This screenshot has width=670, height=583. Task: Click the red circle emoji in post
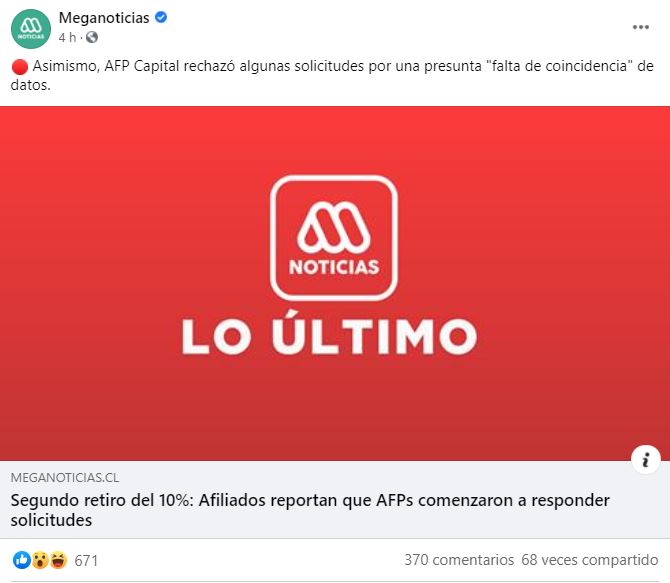pos(20,67)
